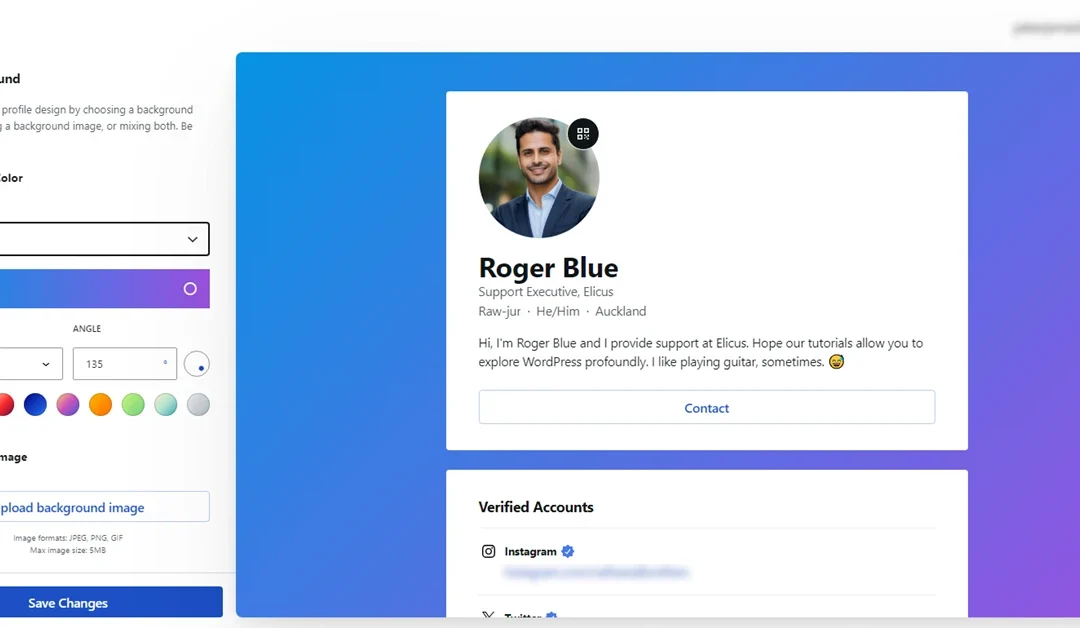This screenshot has height=628, width=1080.
Task: Click the text "Support Executive, Elicus"
Action: click(x=546, y=291)
